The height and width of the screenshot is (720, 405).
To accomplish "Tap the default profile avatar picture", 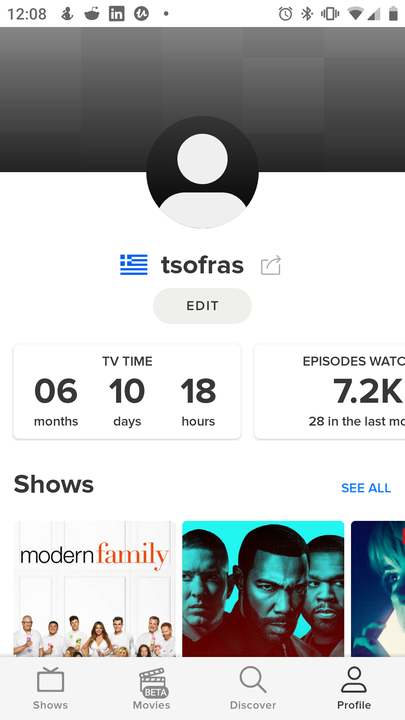I will 202,172.
